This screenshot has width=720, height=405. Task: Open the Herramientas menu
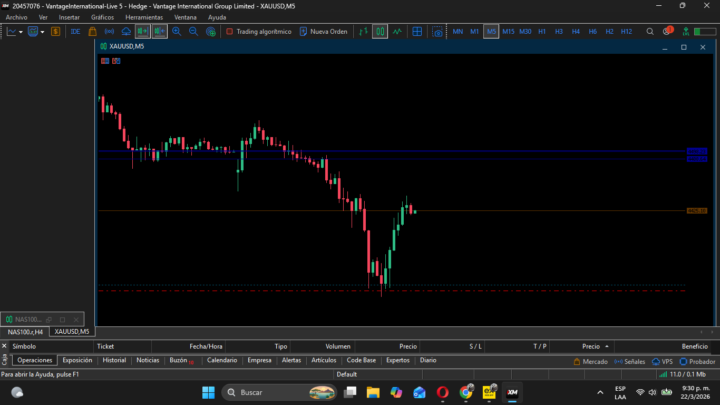point(144,17)
